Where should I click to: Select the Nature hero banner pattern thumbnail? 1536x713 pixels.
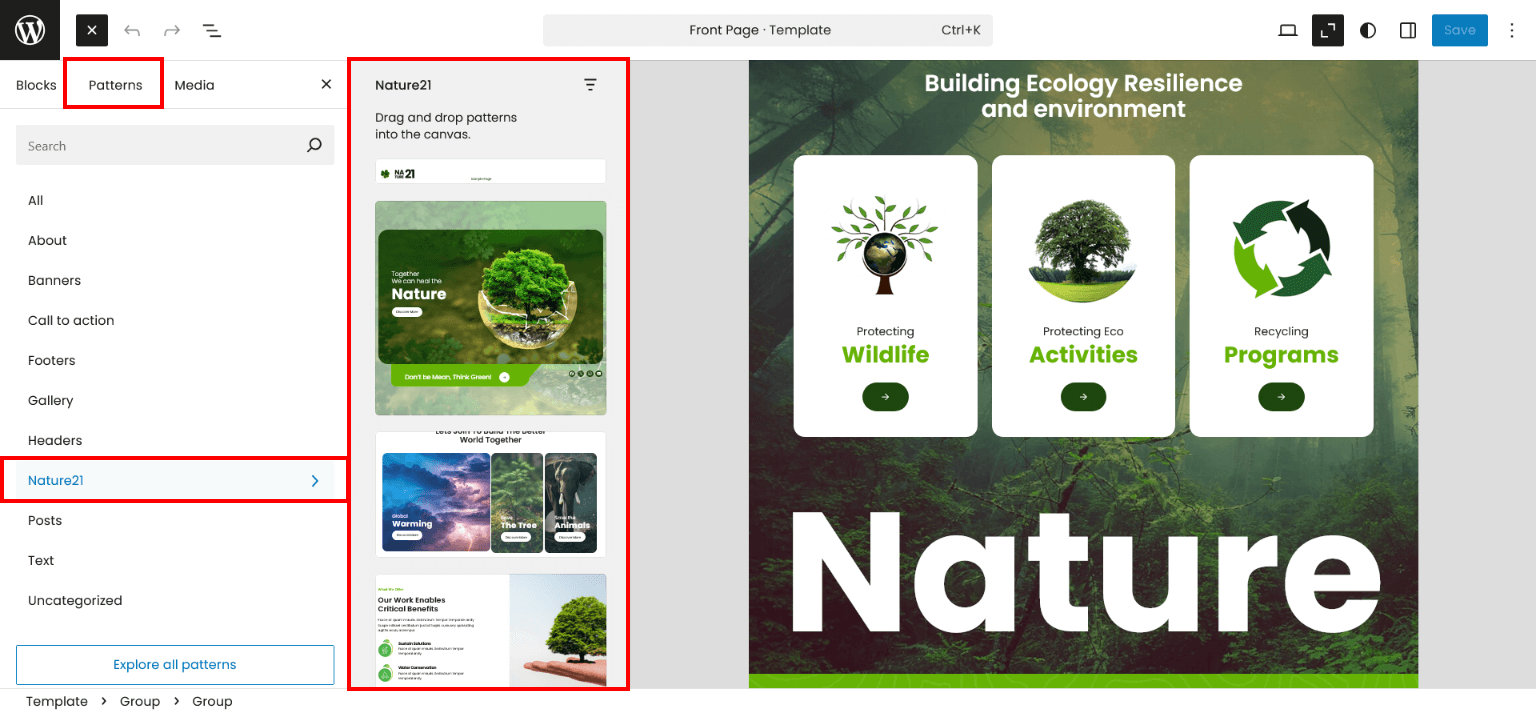click(x=490, y=308)
